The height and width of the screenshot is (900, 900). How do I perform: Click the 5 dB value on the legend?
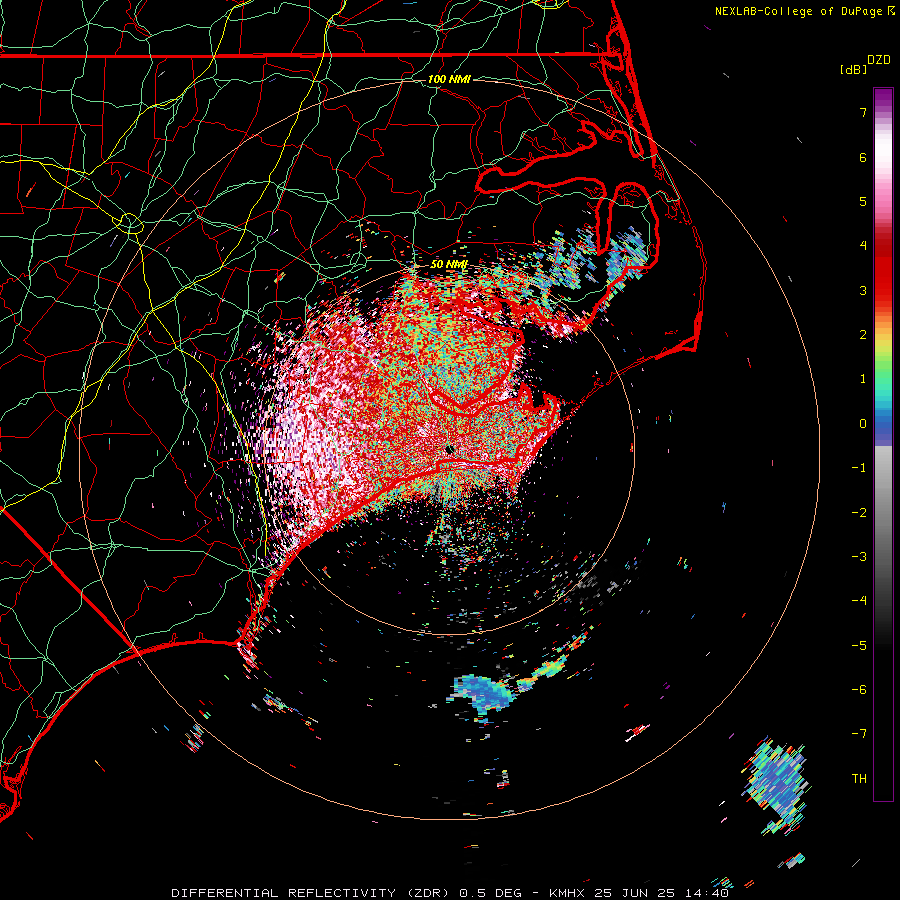click(x=863, y=201)
